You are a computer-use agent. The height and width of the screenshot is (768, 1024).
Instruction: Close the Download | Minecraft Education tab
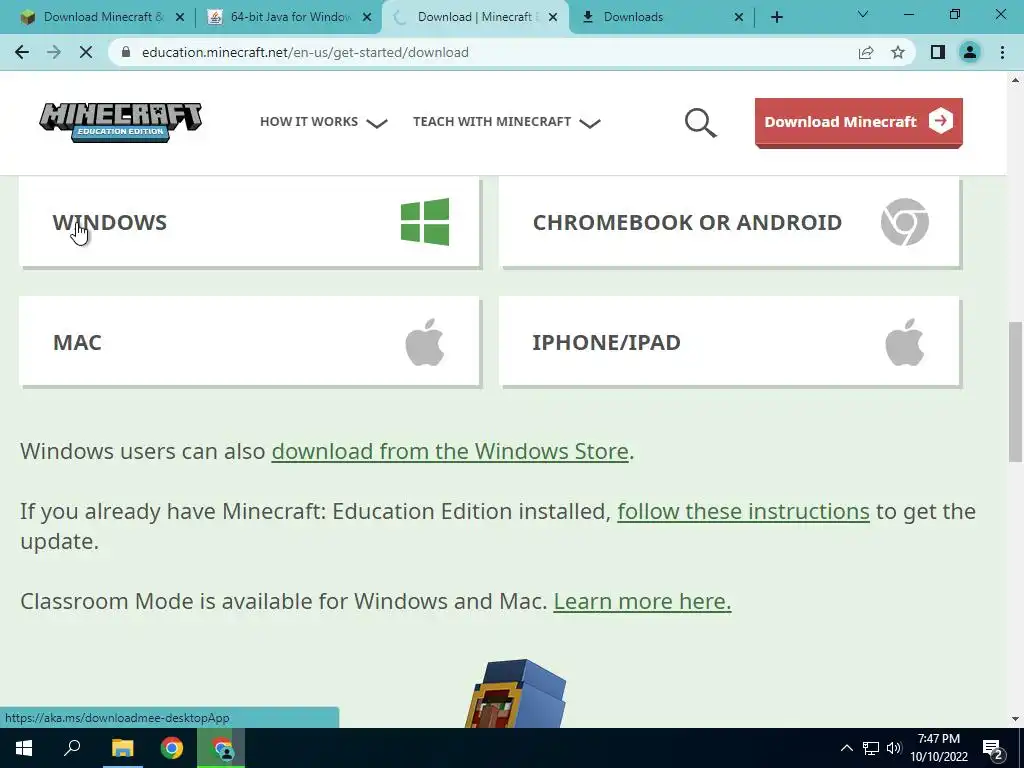[x=553, y=17]
